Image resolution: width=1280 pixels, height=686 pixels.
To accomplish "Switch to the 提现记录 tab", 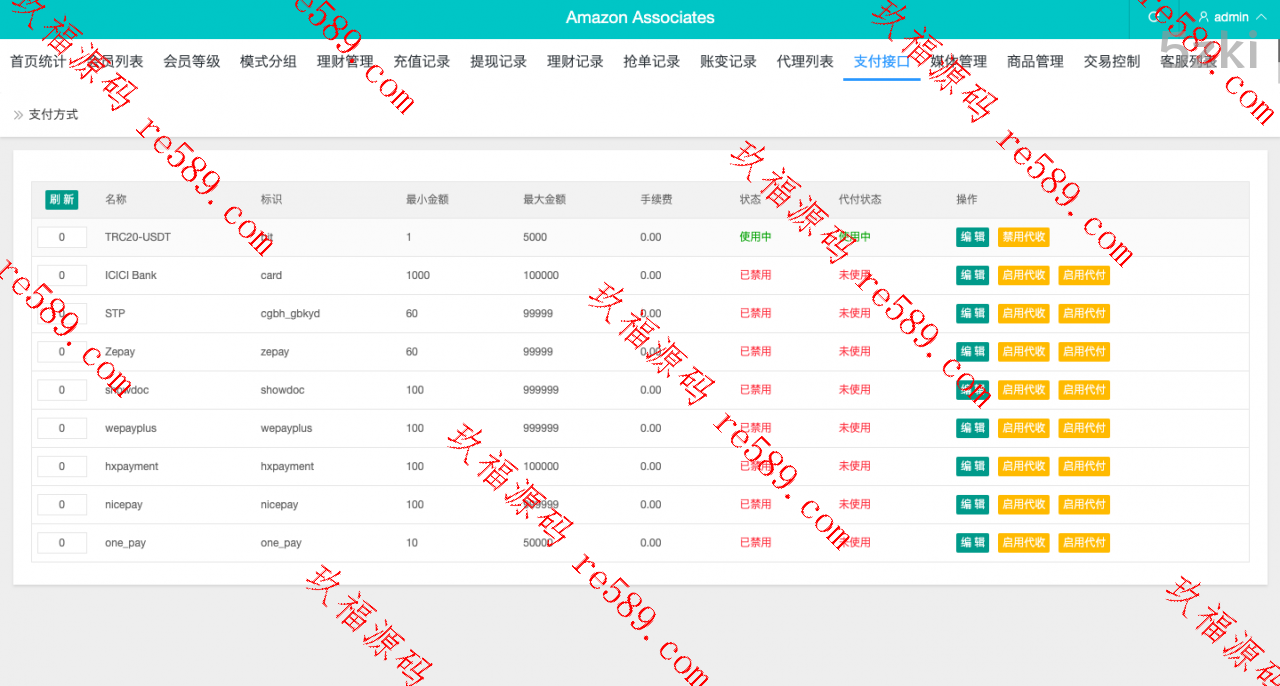I will 498,61.
